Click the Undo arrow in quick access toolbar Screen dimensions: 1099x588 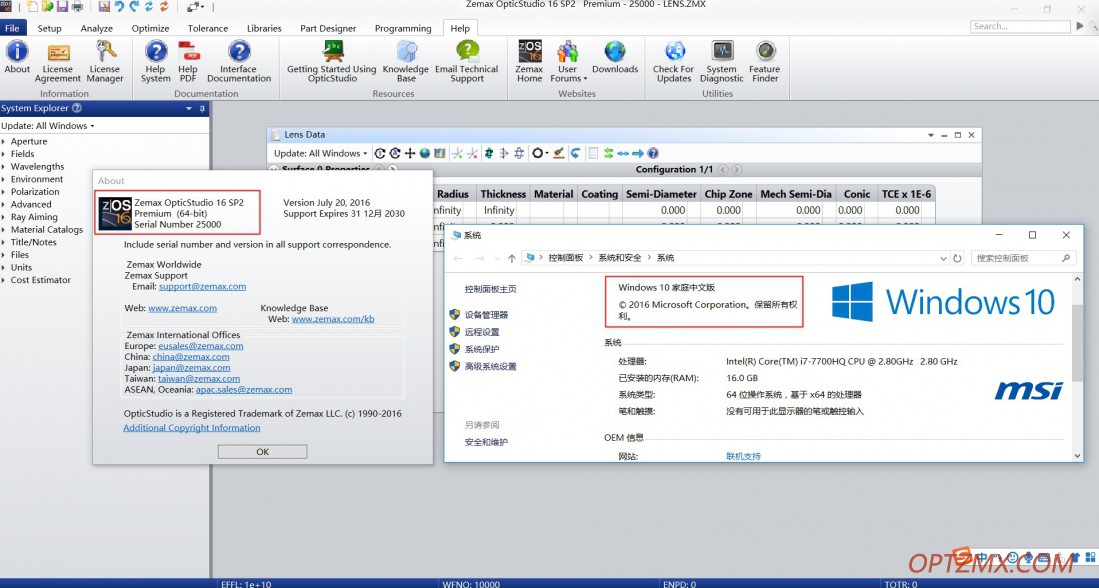(x=119, y=7)
